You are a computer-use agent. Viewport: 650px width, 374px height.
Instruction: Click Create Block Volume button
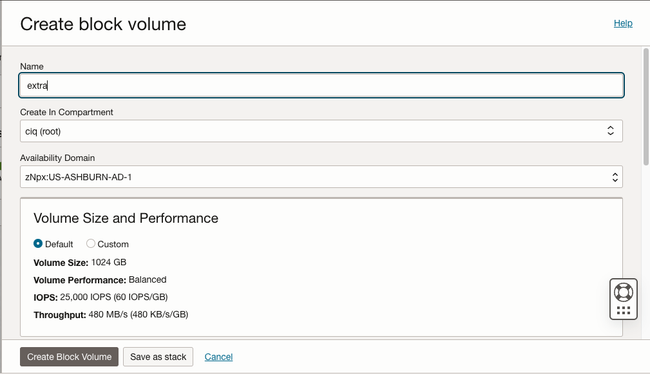[x=69, y=357]
